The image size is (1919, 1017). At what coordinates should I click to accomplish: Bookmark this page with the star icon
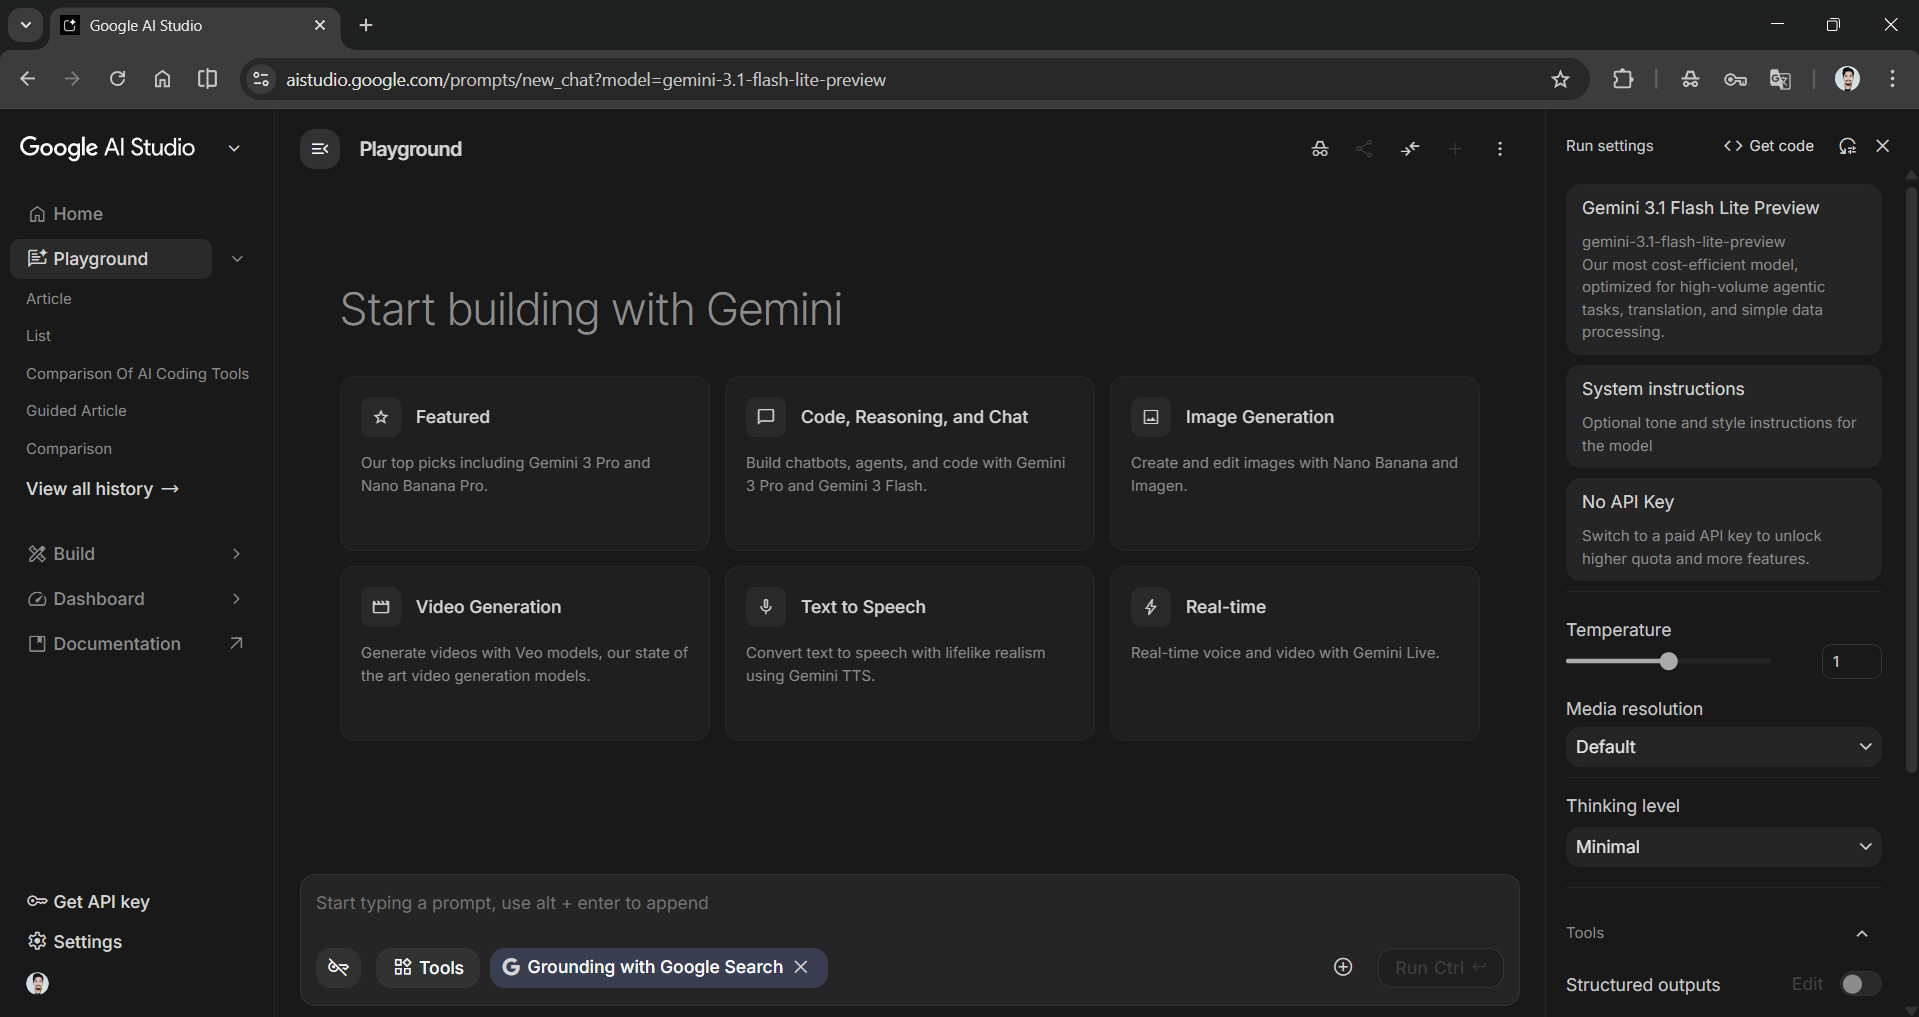pos(1560,79)
